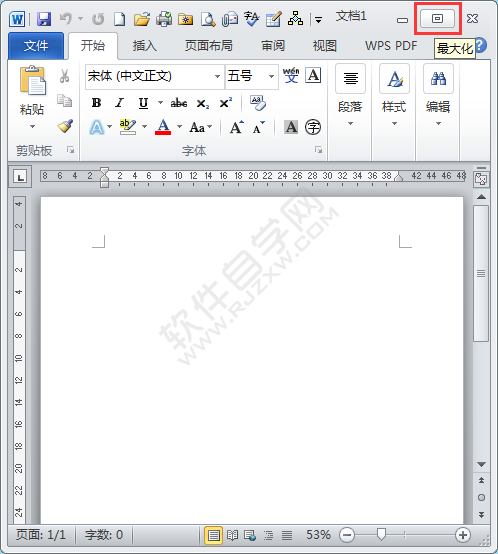Open the font size dropdown 五号
498x554 pixels.
click(x=271, y=76)
